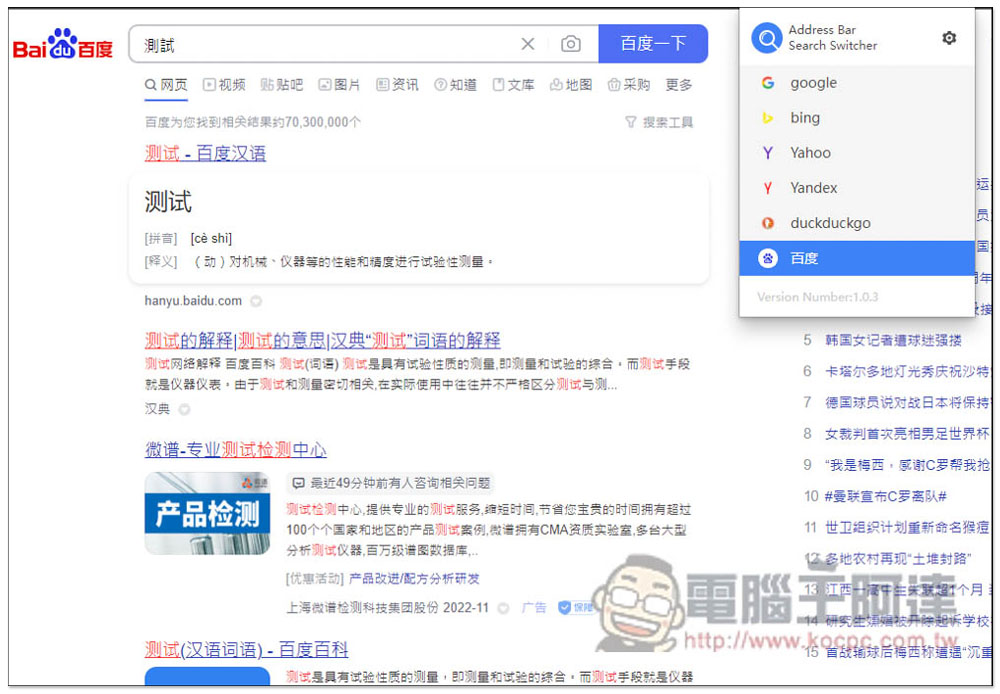
Task: Open 测试(汉语词语) - 百度百科 result
Action: [x=246, y=649]
